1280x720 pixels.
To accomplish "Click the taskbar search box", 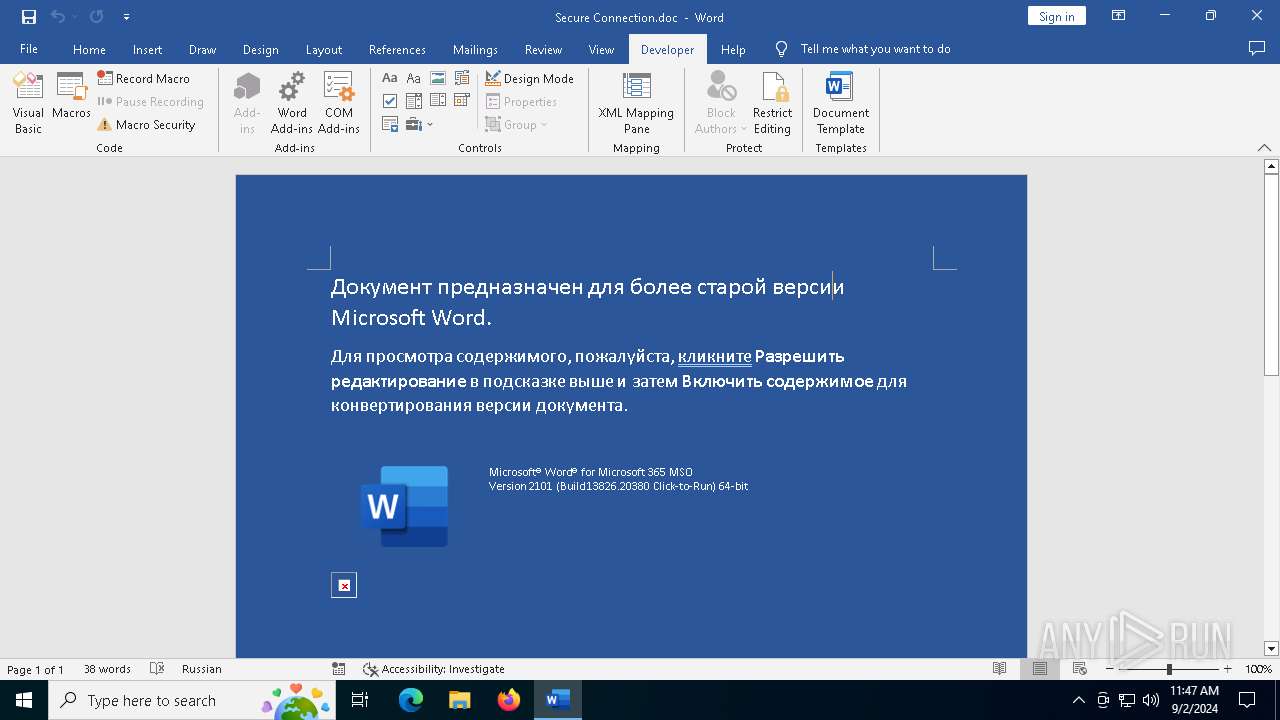I will (x=192, y=700).
